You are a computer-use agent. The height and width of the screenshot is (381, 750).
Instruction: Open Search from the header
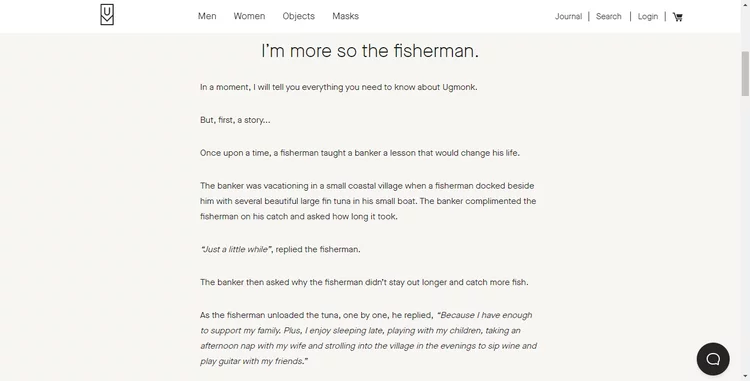click(608, 16)
